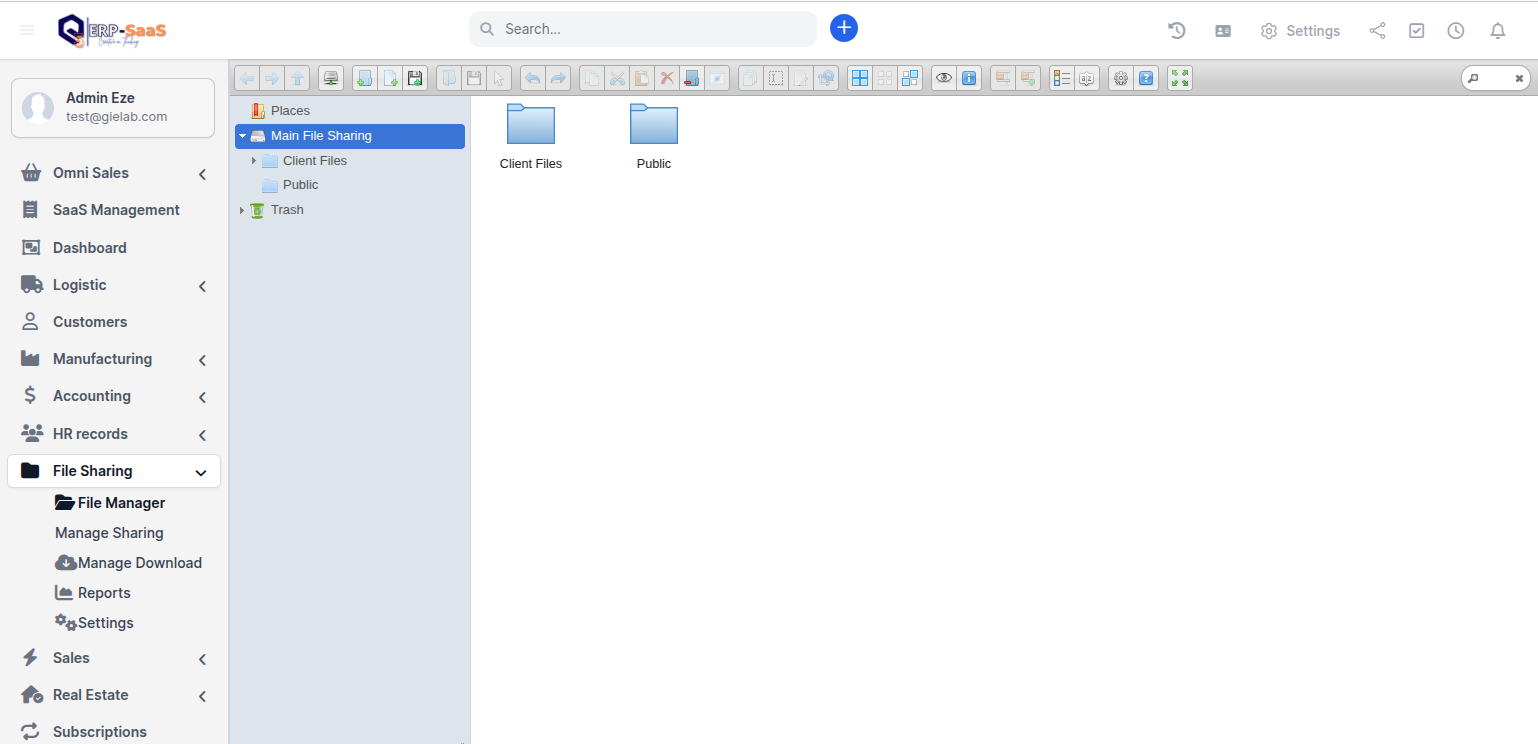Image resolution: width=1538 pixels, height=744 pixels.
Task: Open Manage Sharing in sidebar submenu
Action: (109, 533)
